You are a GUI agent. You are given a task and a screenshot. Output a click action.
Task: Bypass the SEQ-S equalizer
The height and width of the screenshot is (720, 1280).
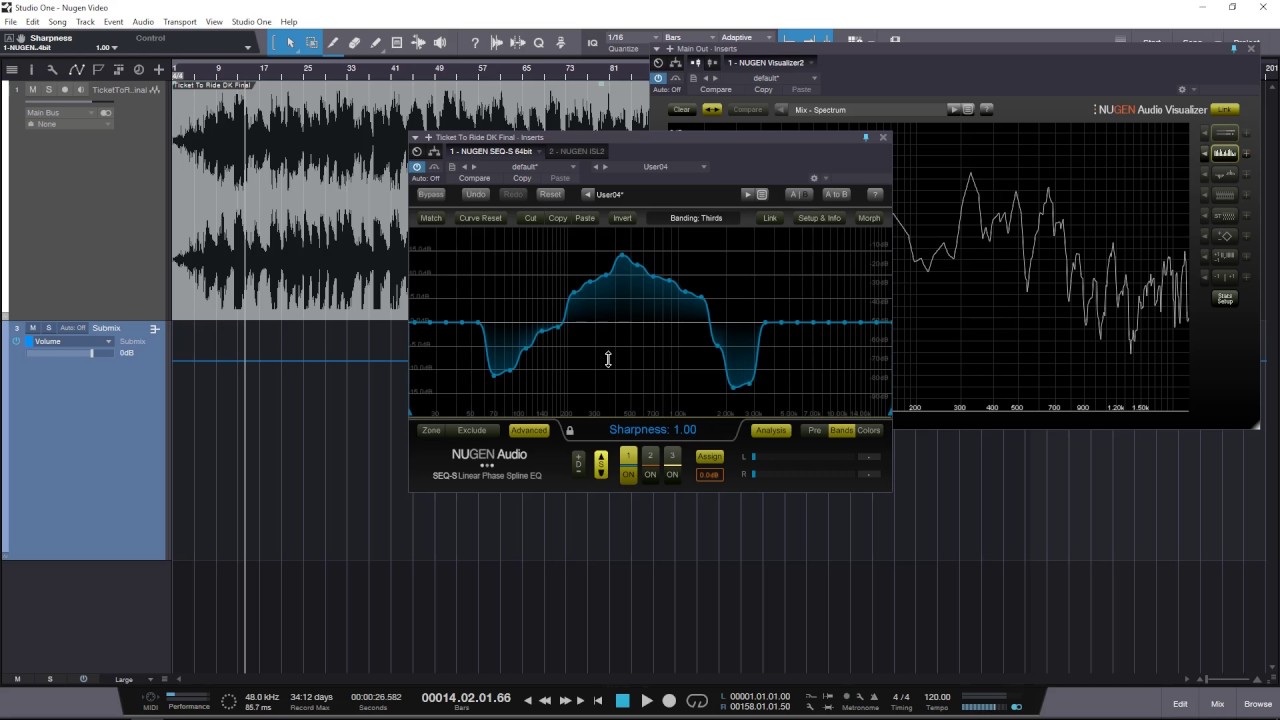pyautogui.click(x=430, y=194)
